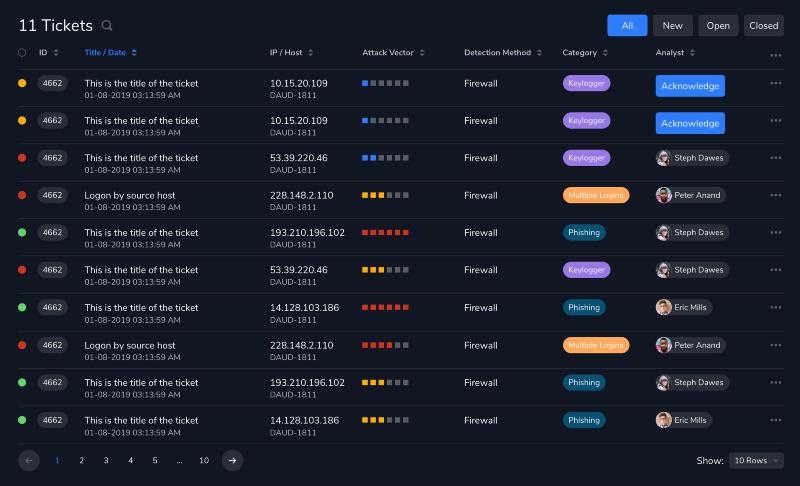Open the 10 Rows show dropdown
Image resolution: width=800 pixels, height=486 pixels.
[756, 461]
